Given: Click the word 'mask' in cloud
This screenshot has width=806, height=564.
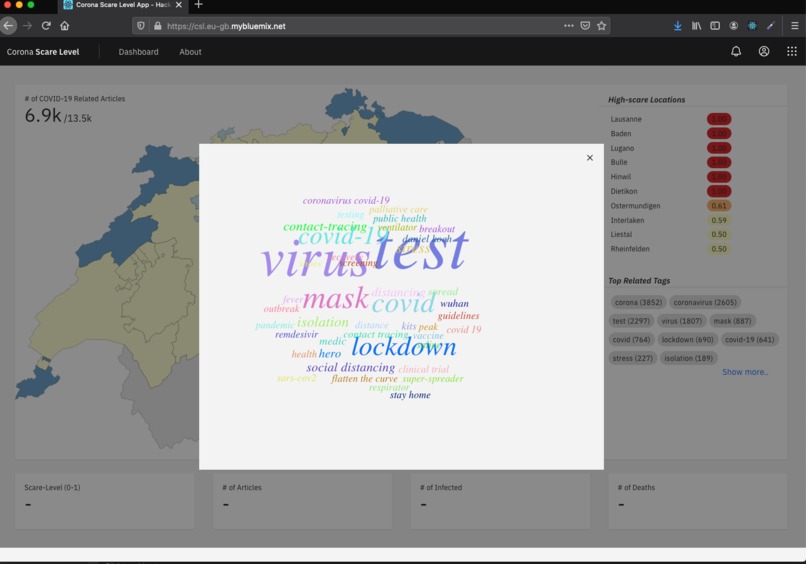Looking at the screenshot, I should click(335, 298).
